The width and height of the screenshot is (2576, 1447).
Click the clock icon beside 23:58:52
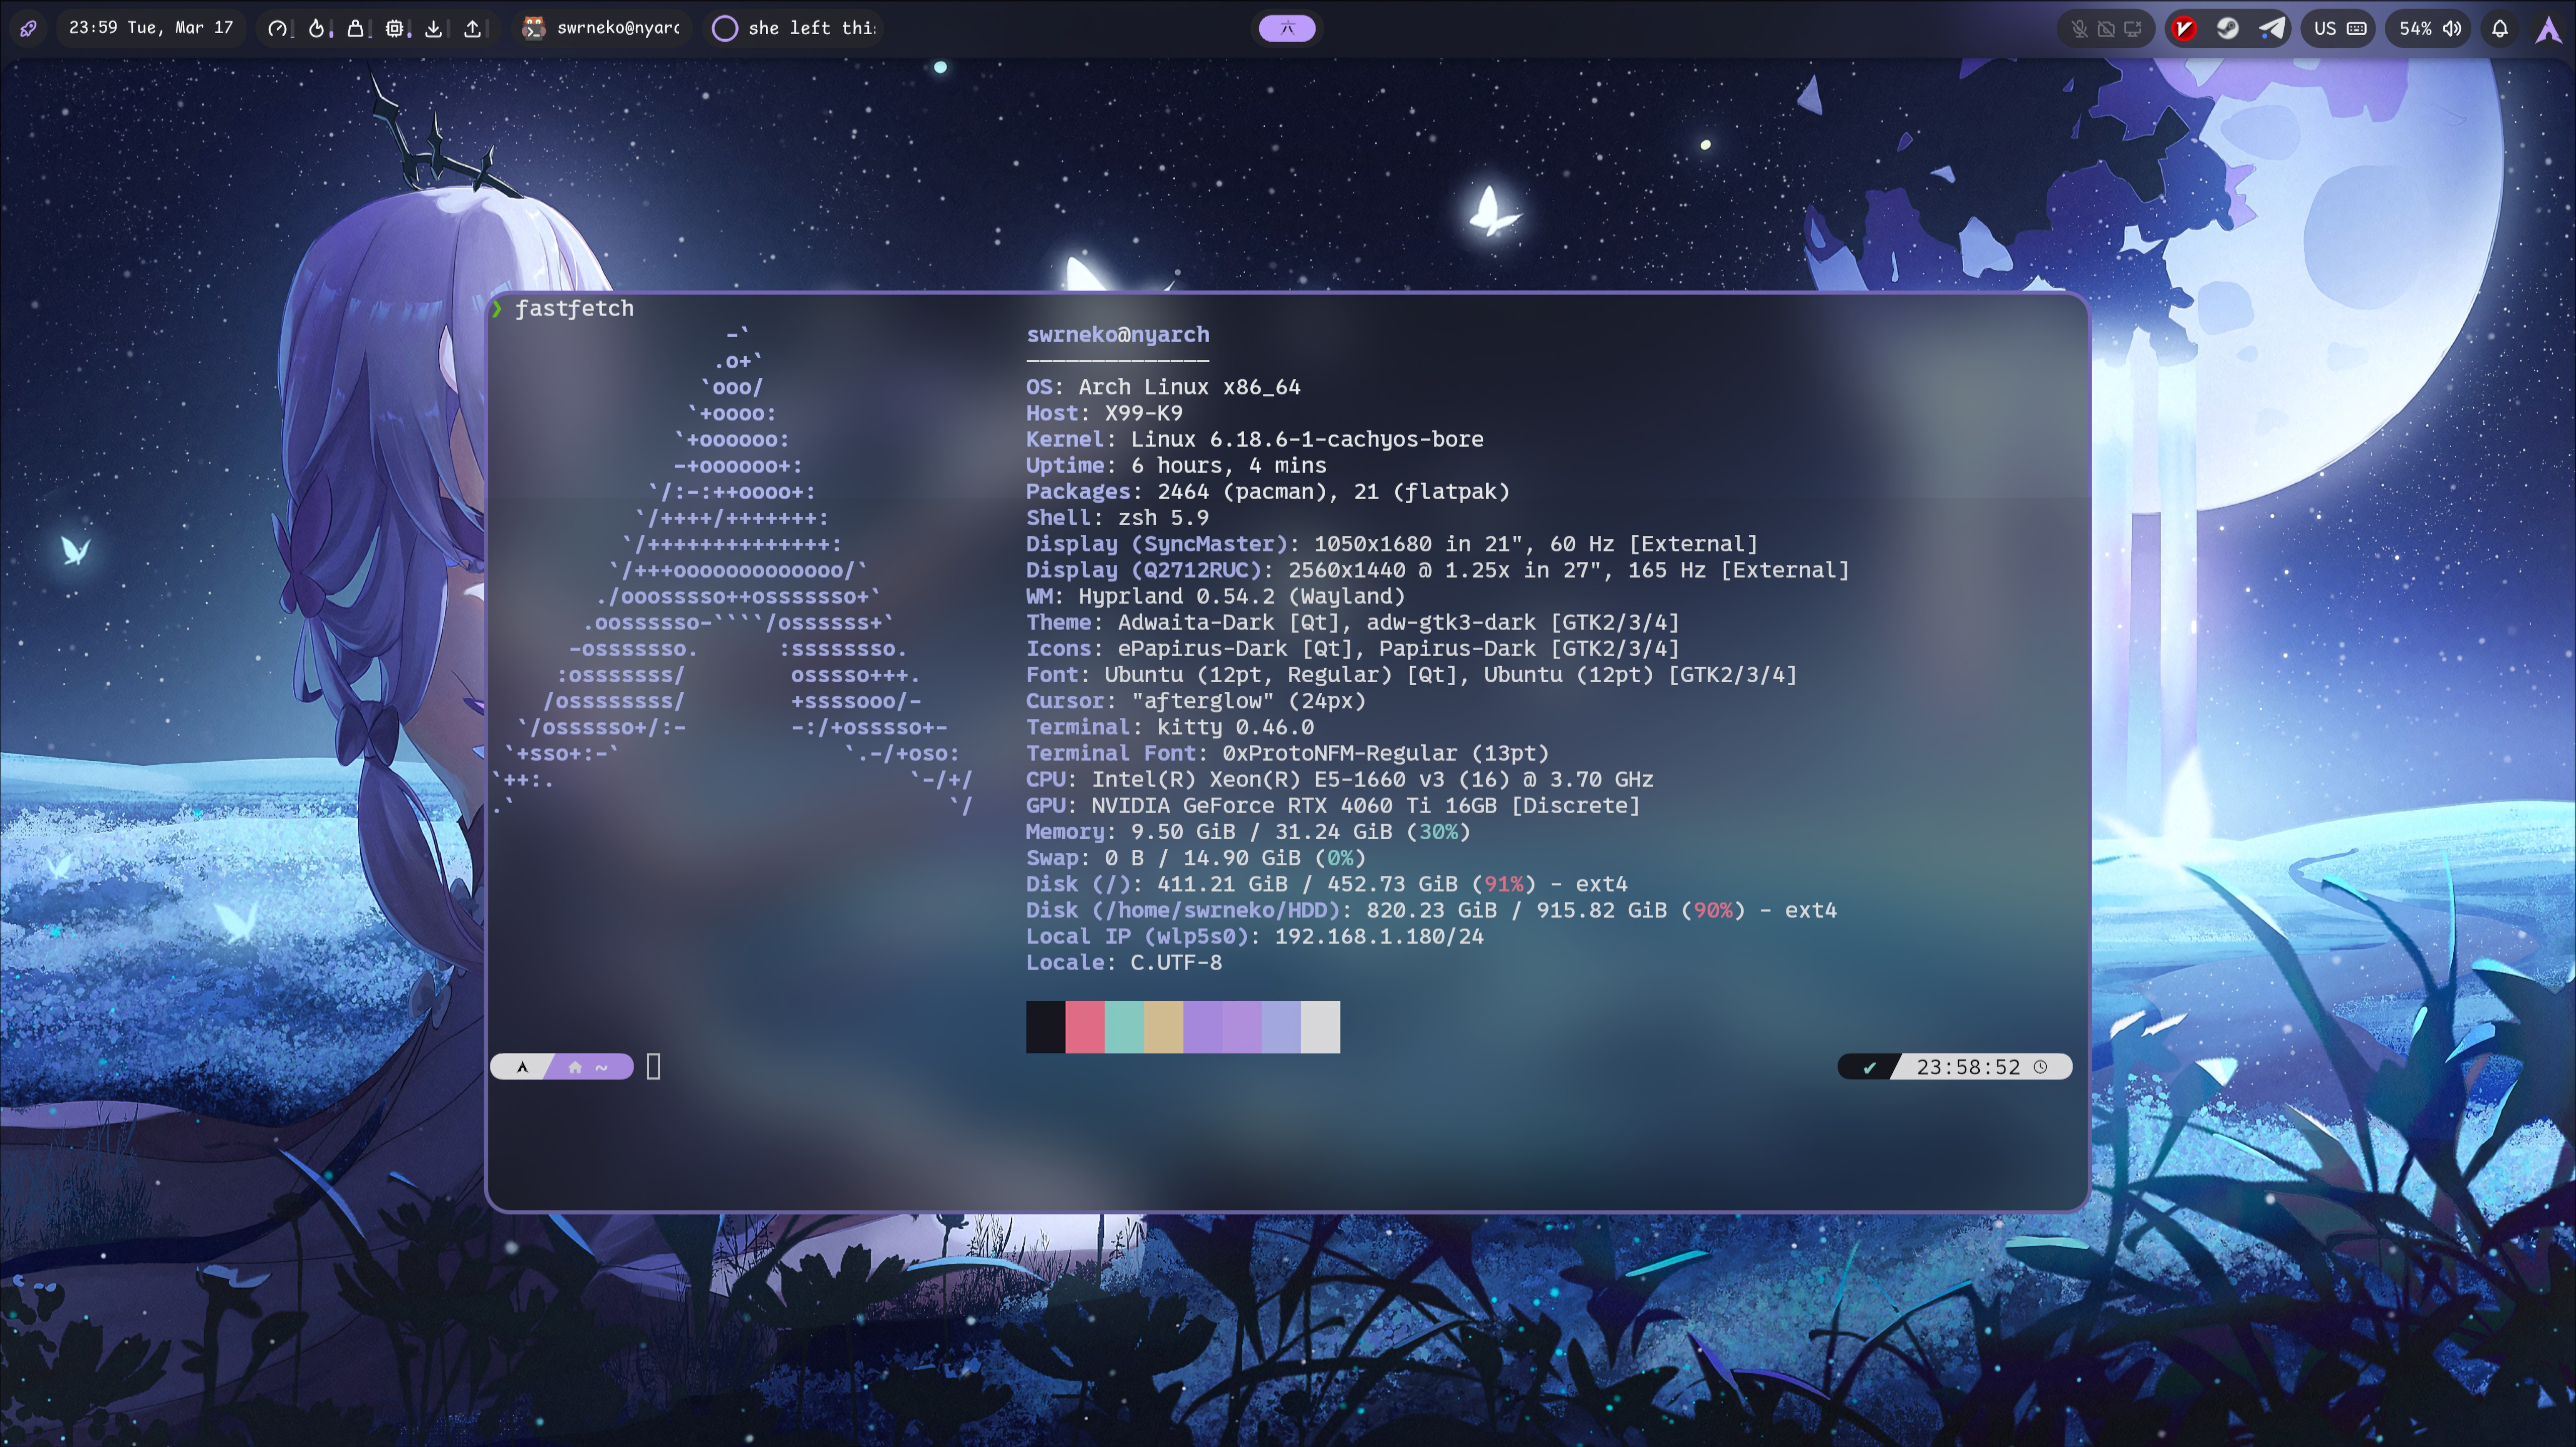click(x=2041, y=1067)
